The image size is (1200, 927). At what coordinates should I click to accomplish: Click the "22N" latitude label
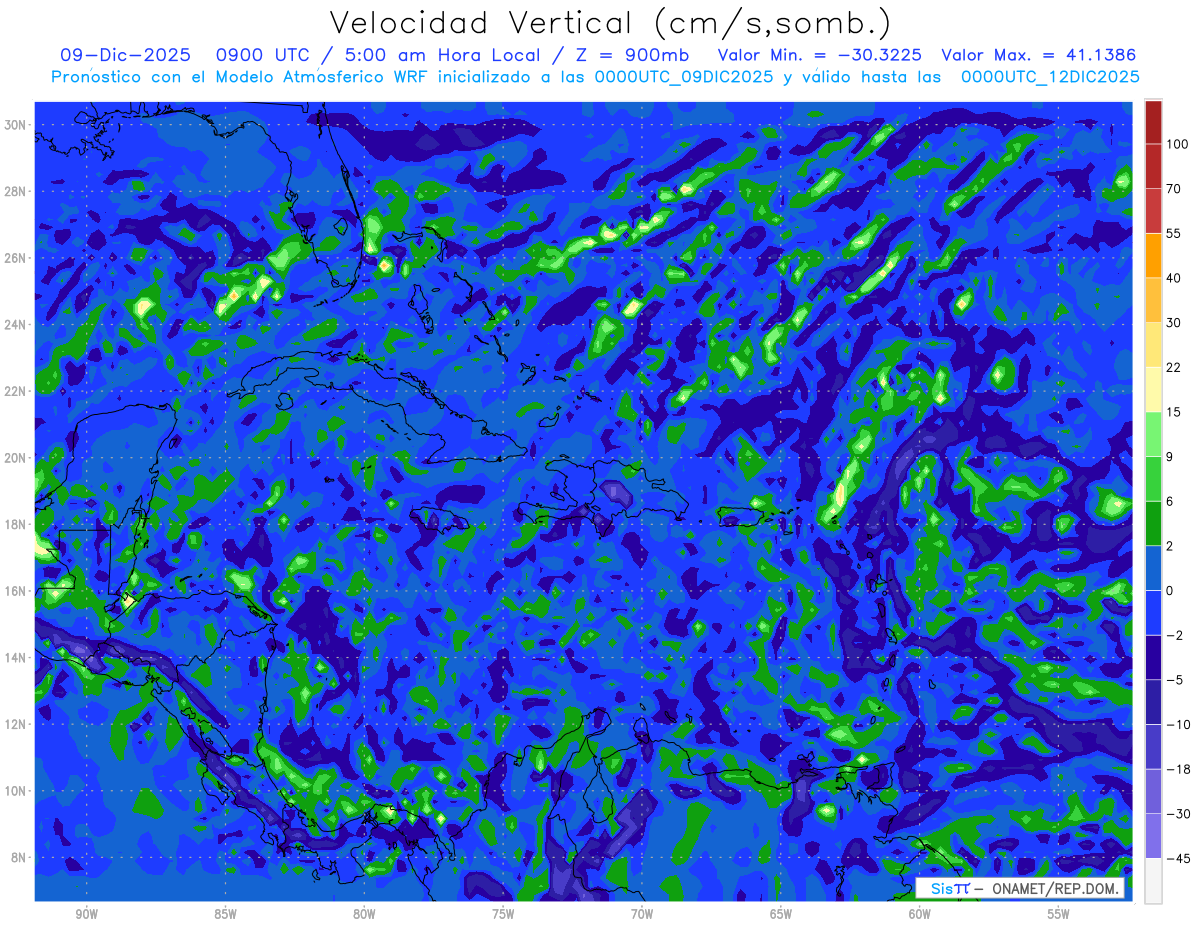tap(16, 391)
